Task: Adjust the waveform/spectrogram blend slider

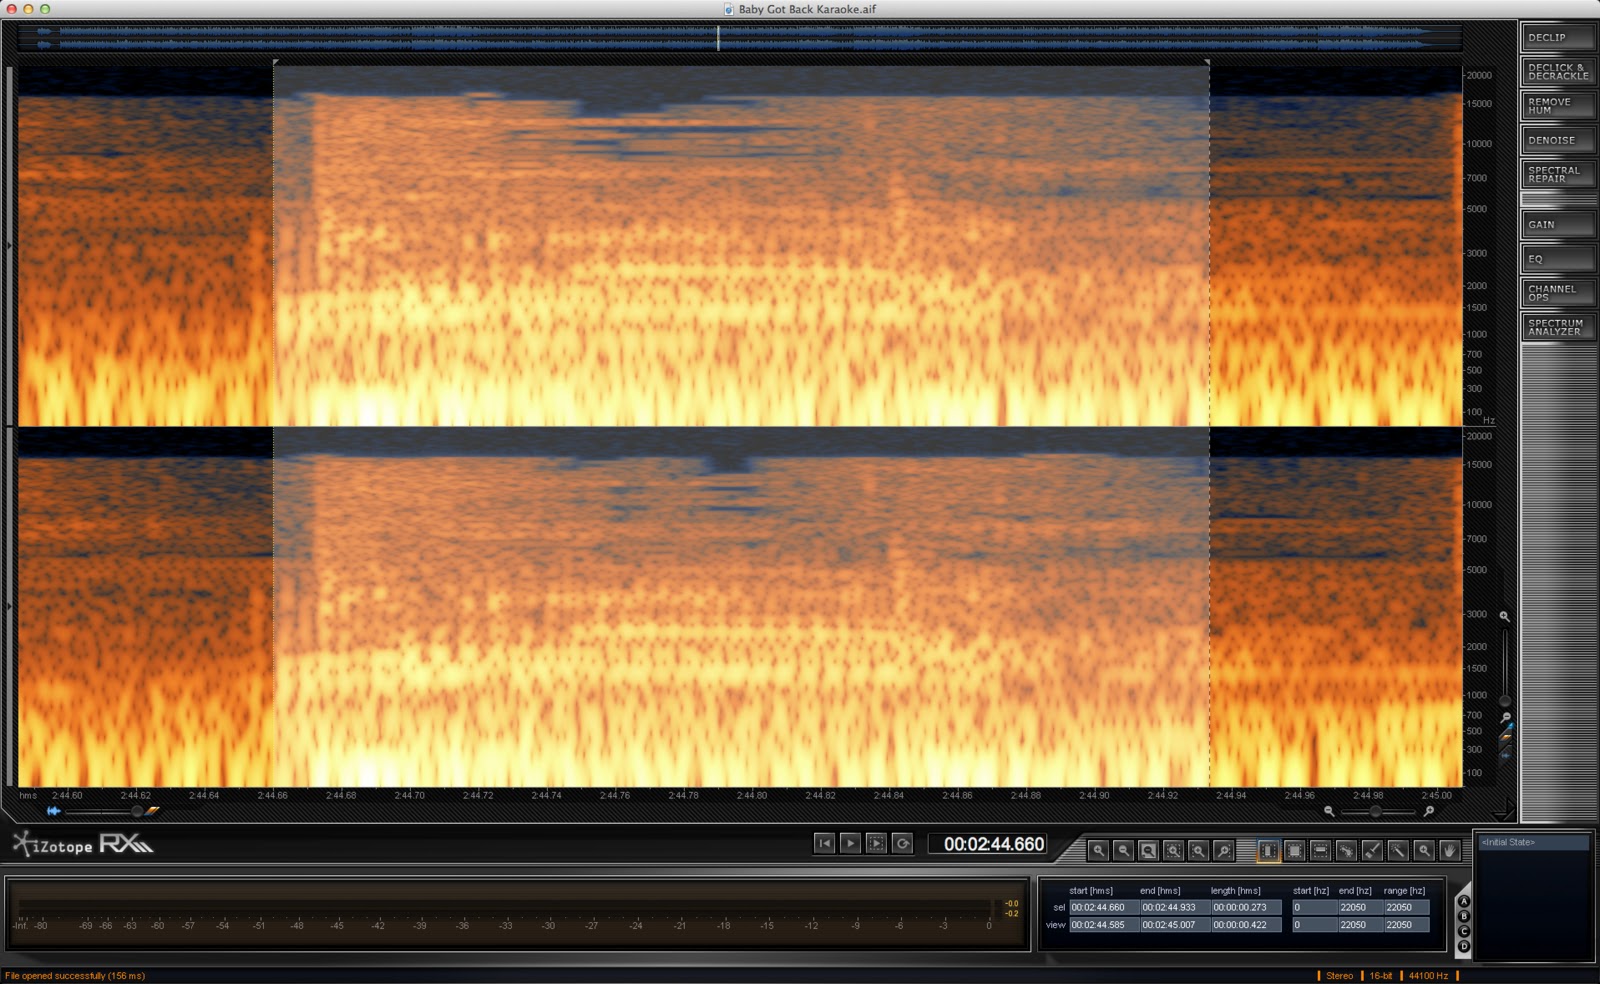Action: point(137,811)
